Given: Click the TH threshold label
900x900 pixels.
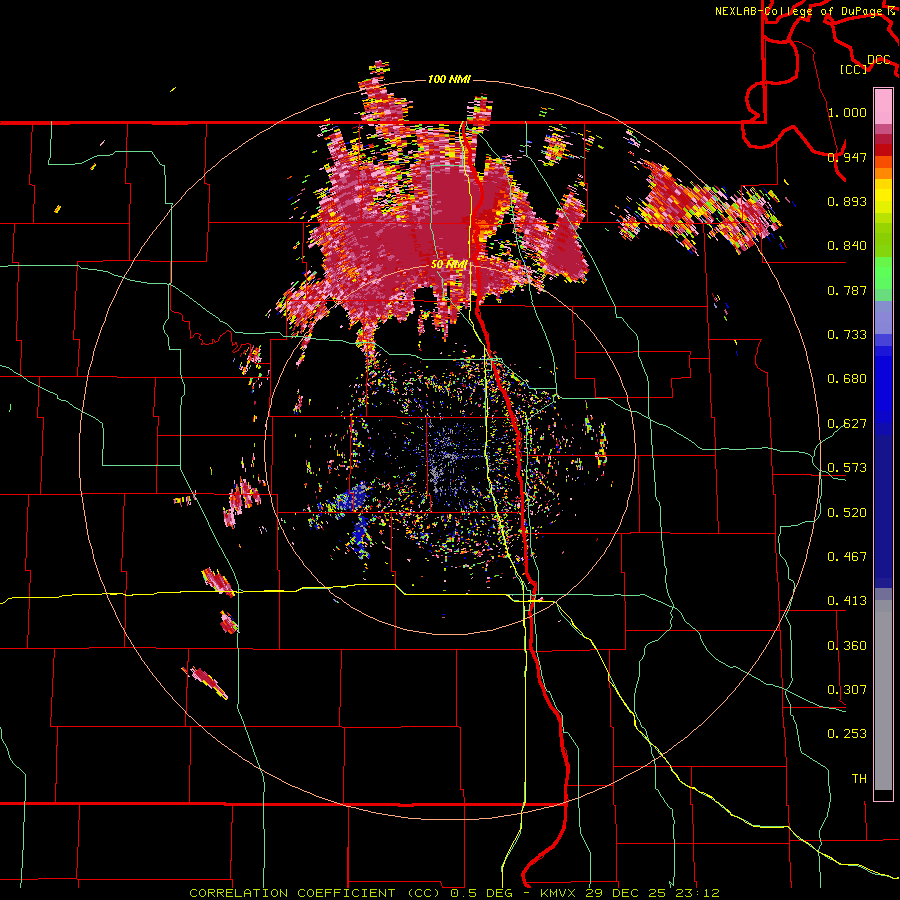Looking at the screenshot, I should [859, 779].
